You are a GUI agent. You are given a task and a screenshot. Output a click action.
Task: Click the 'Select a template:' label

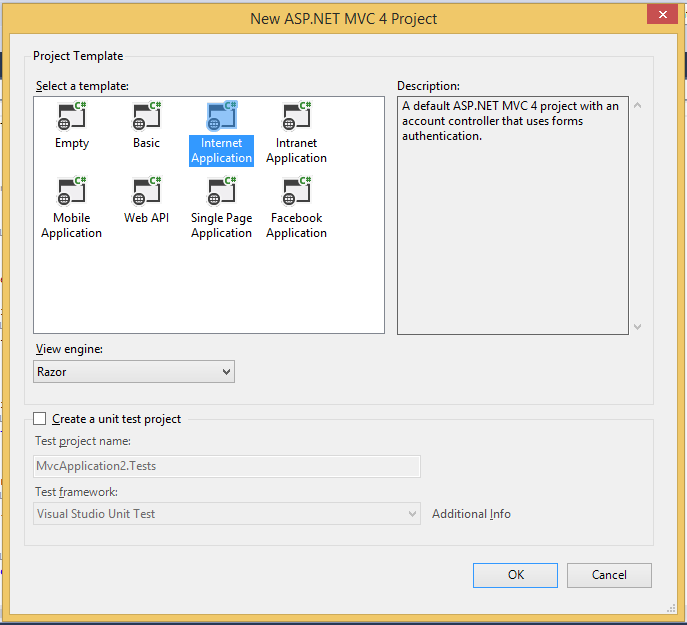[x=82, y=86]
